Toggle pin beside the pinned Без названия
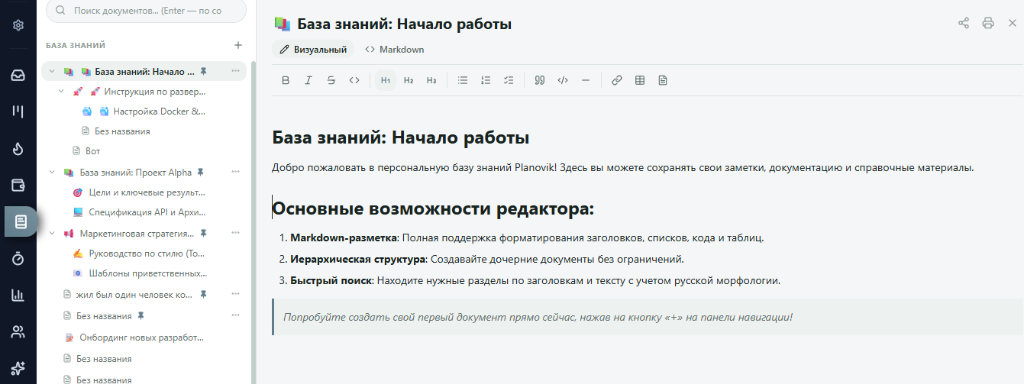 coord(141,315)
